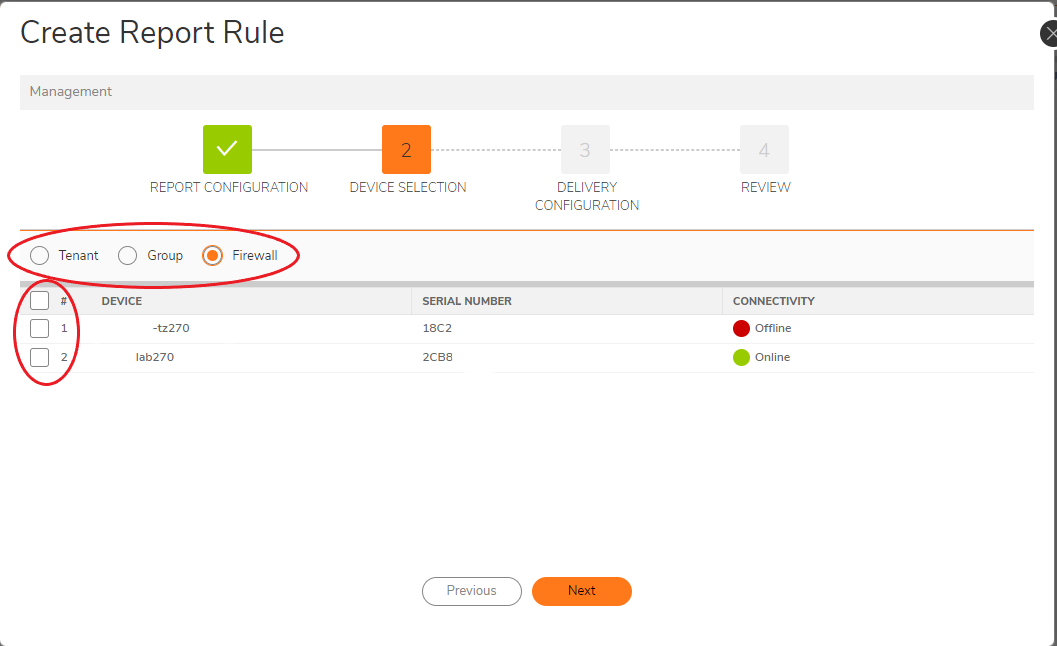Select the Tenant radio button
This screenshot has height=646, width=1057.
point(40,255)
